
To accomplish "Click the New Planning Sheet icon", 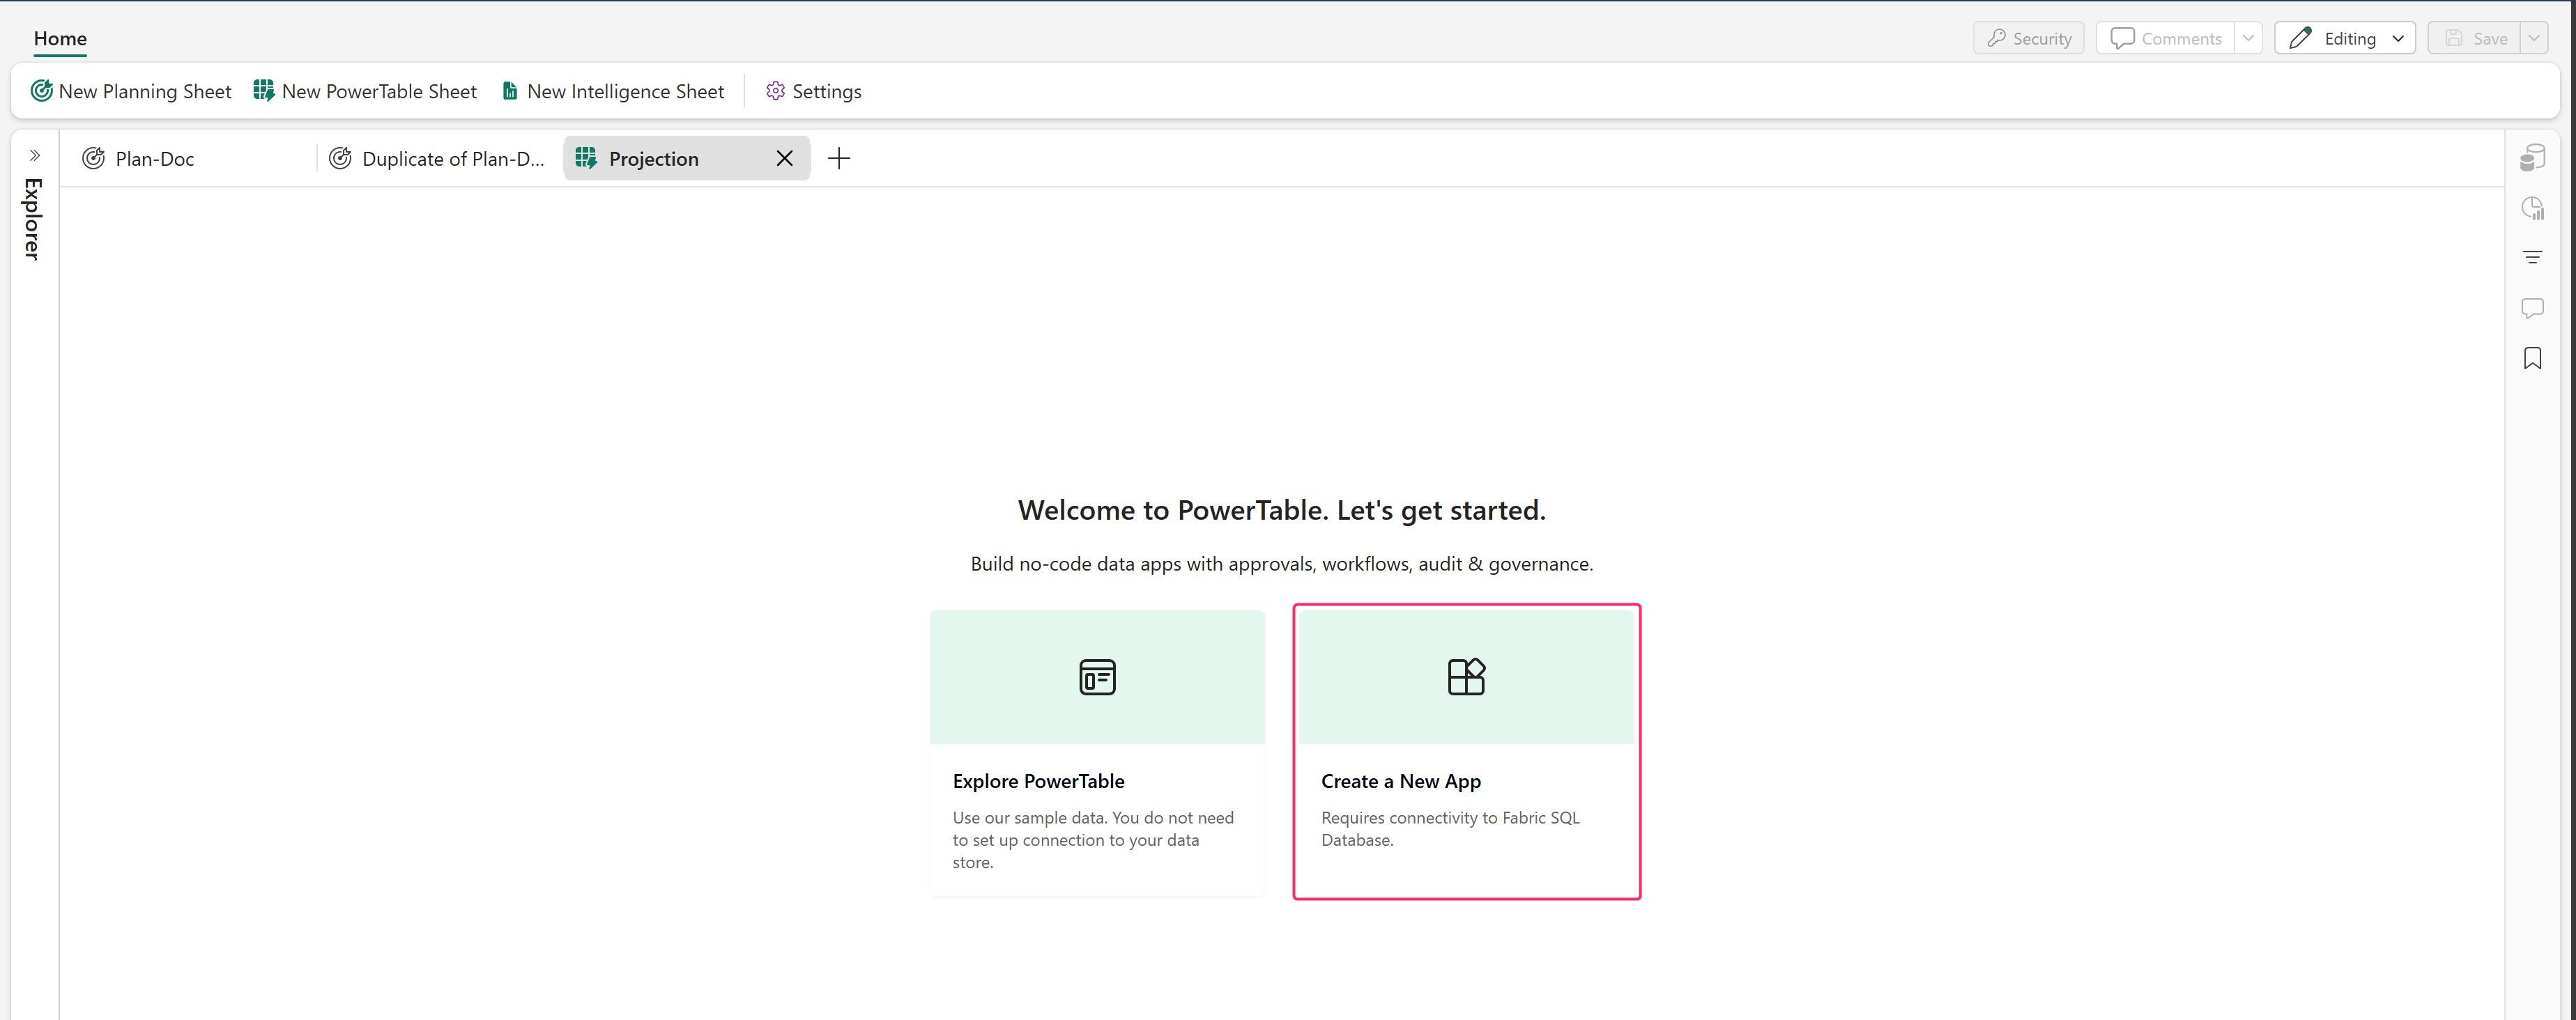I will pos(41,91).
